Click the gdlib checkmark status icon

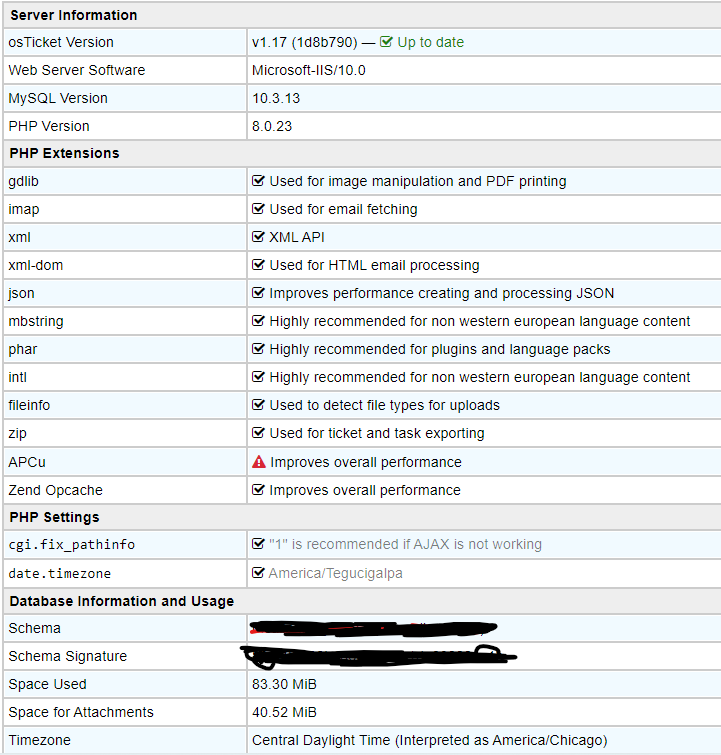coord(259,181)
